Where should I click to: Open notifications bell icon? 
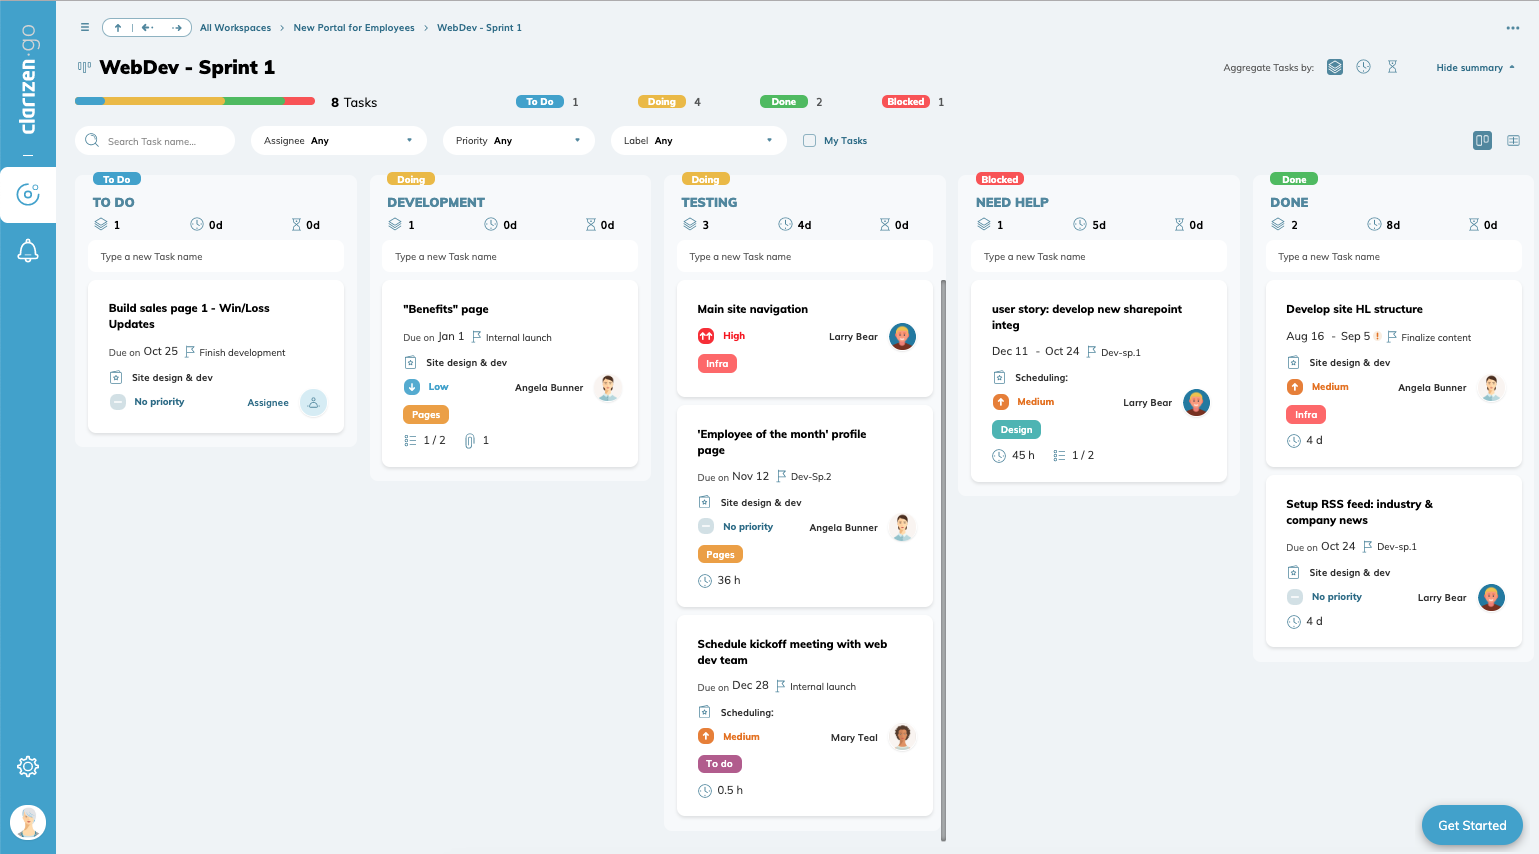[x=28, y=251]
